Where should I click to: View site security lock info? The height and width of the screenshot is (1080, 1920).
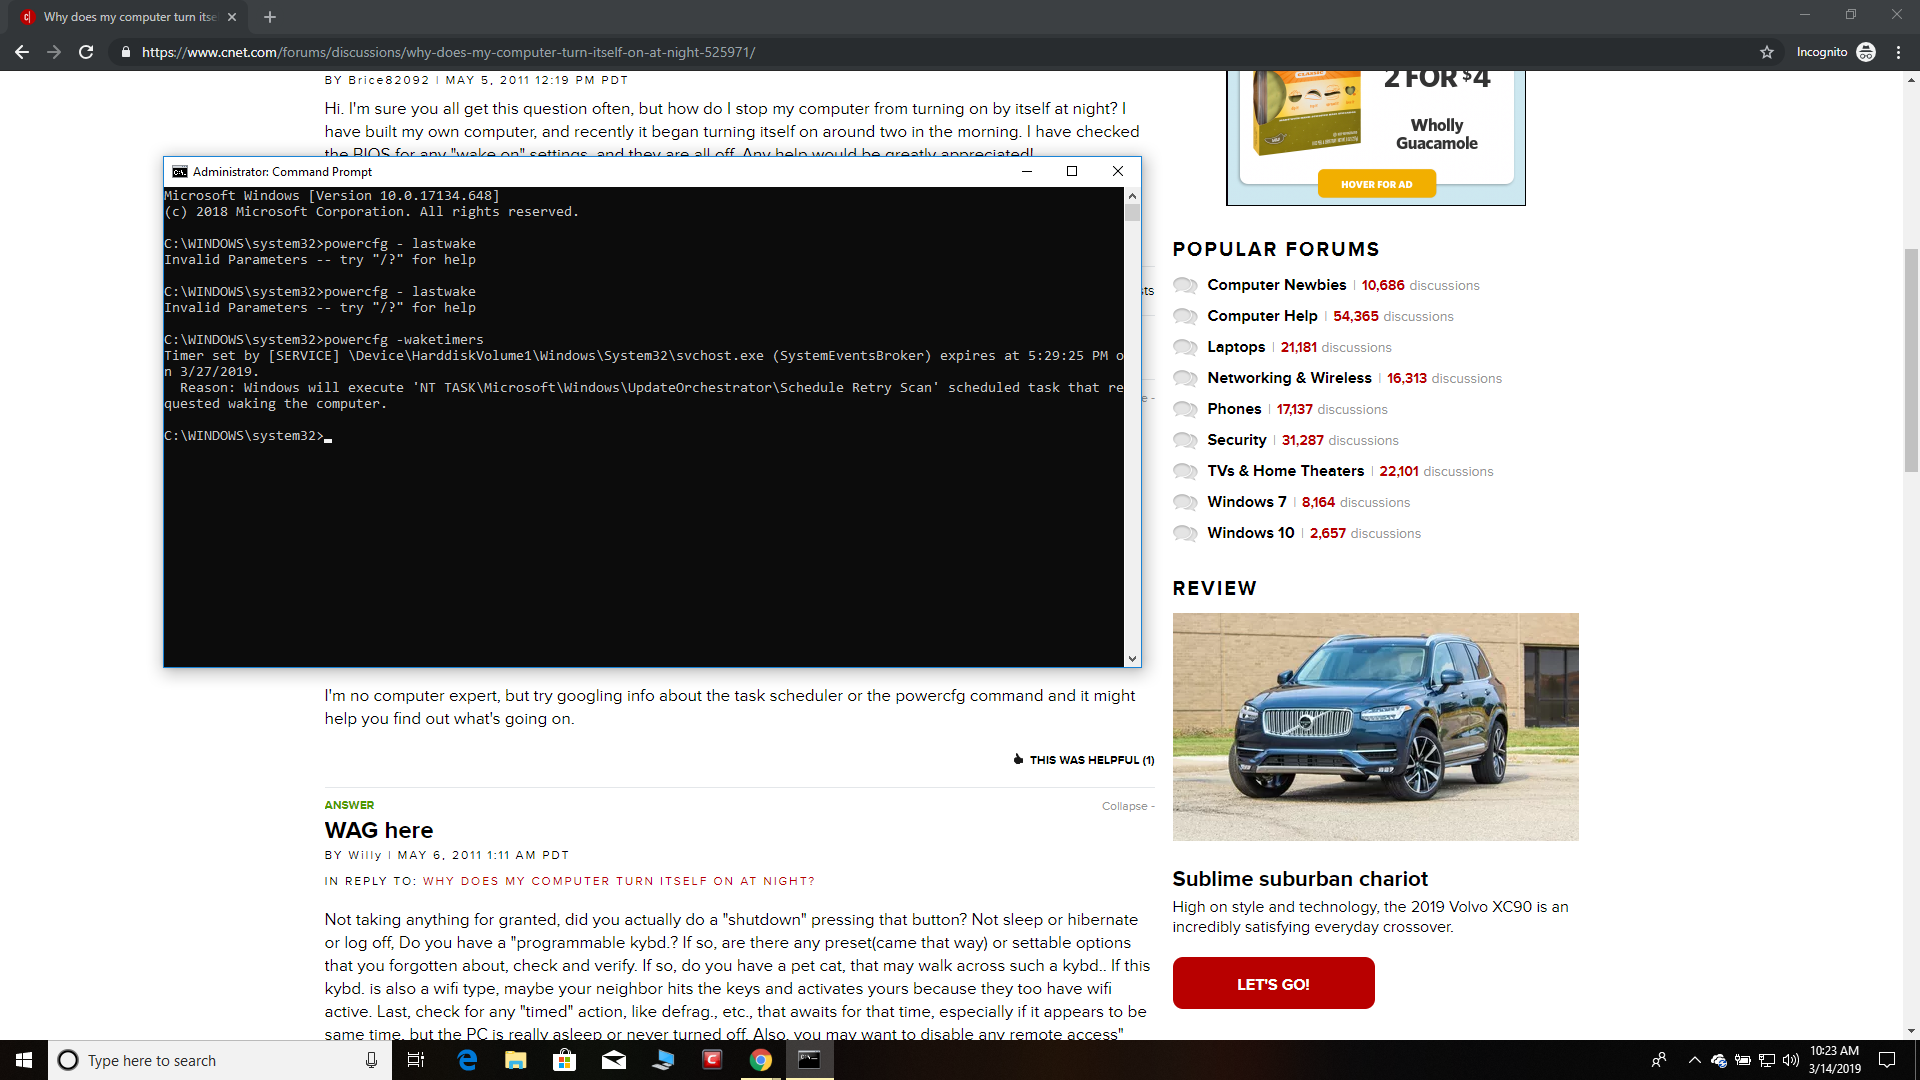[x=125, y=52]
